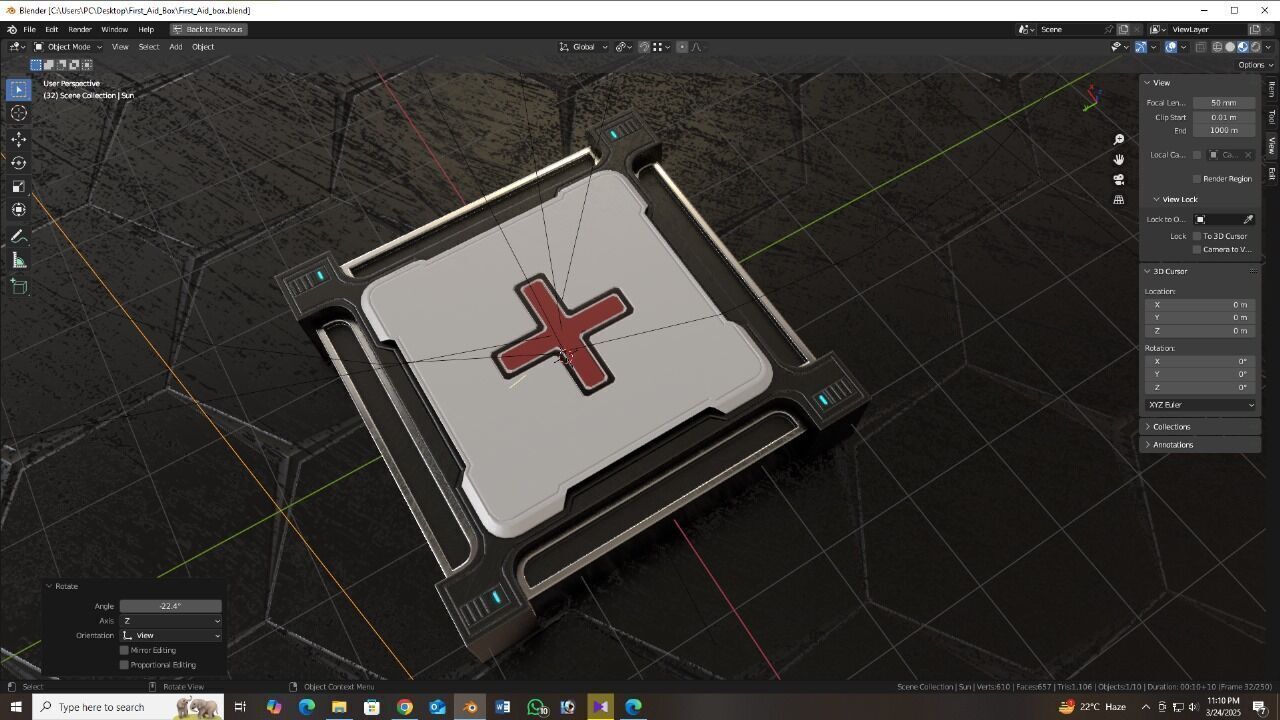Screen dimensions: 1280x720
Task: Open the Object Mode dropdown
Action: pyautogui.click(x=66, y=47)
